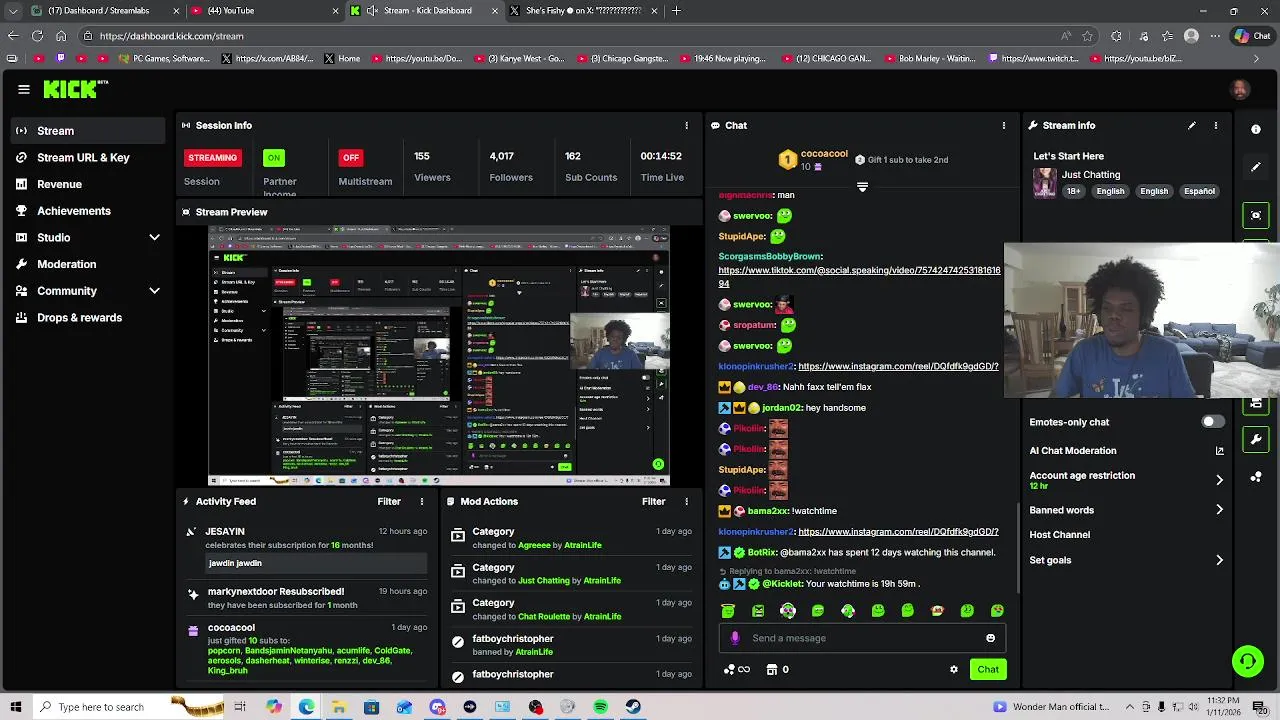Screen dimensions: 1280x720
Task: Send message with green Chat button
Action: [988, 669]
